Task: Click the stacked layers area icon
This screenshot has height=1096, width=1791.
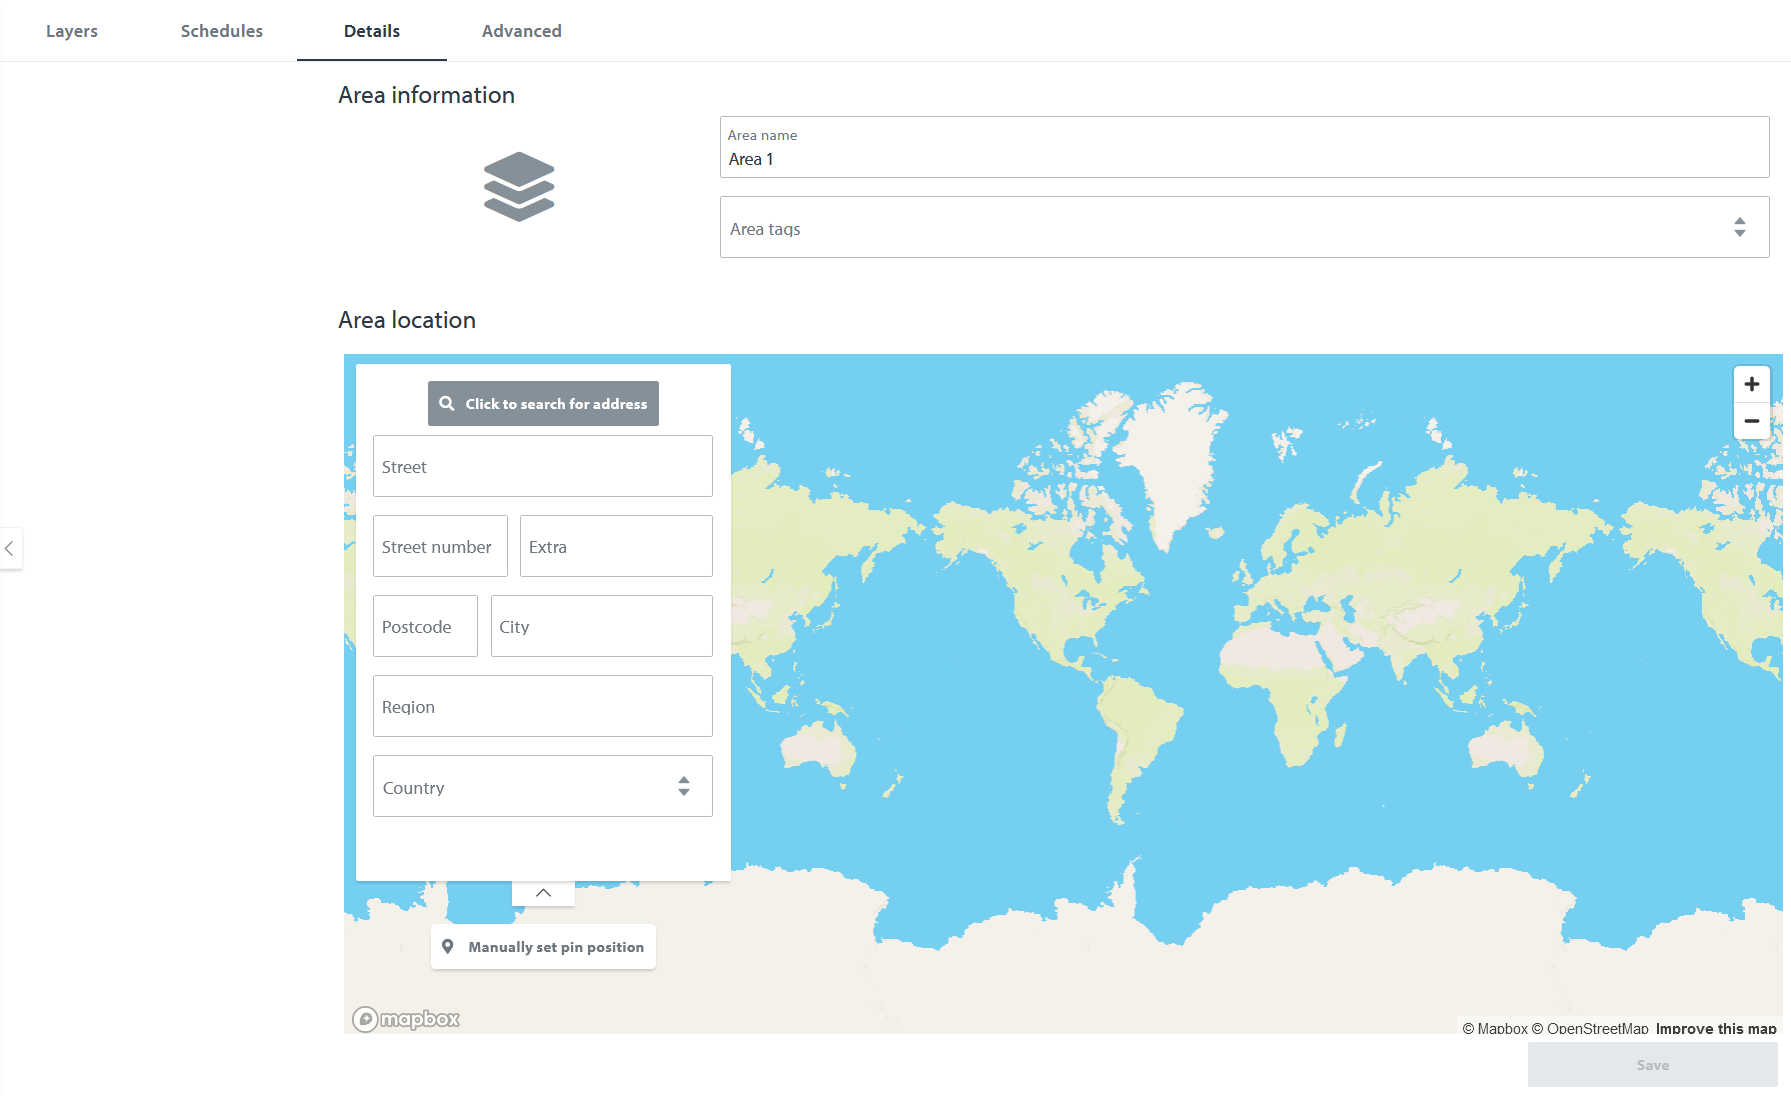Action: pos(518,187)
